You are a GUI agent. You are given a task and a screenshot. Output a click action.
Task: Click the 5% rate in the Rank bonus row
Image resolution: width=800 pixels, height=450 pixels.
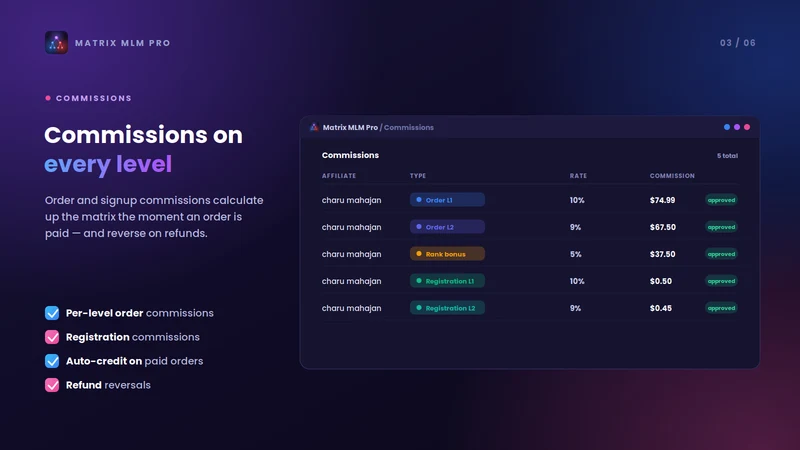576,254
